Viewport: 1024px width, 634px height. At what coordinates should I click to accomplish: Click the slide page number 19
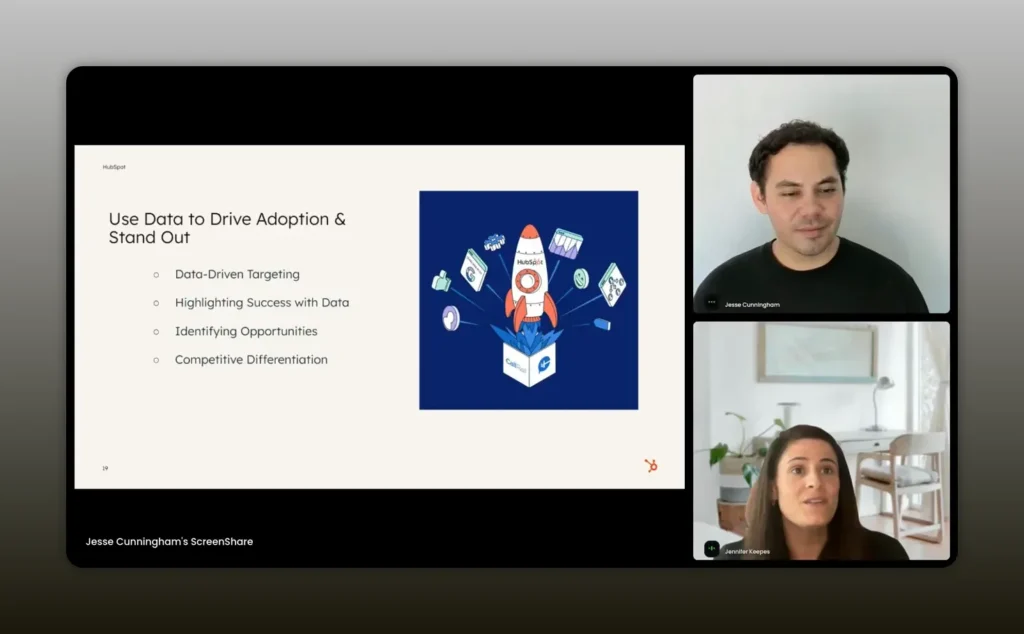(x=105, y=468)
